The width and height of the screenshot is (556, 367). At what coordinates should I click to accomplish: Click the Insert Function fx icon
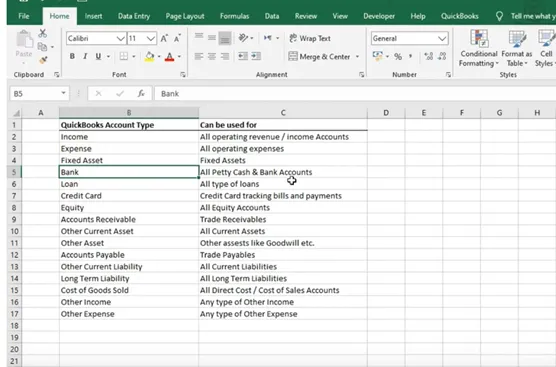point(141,94)
